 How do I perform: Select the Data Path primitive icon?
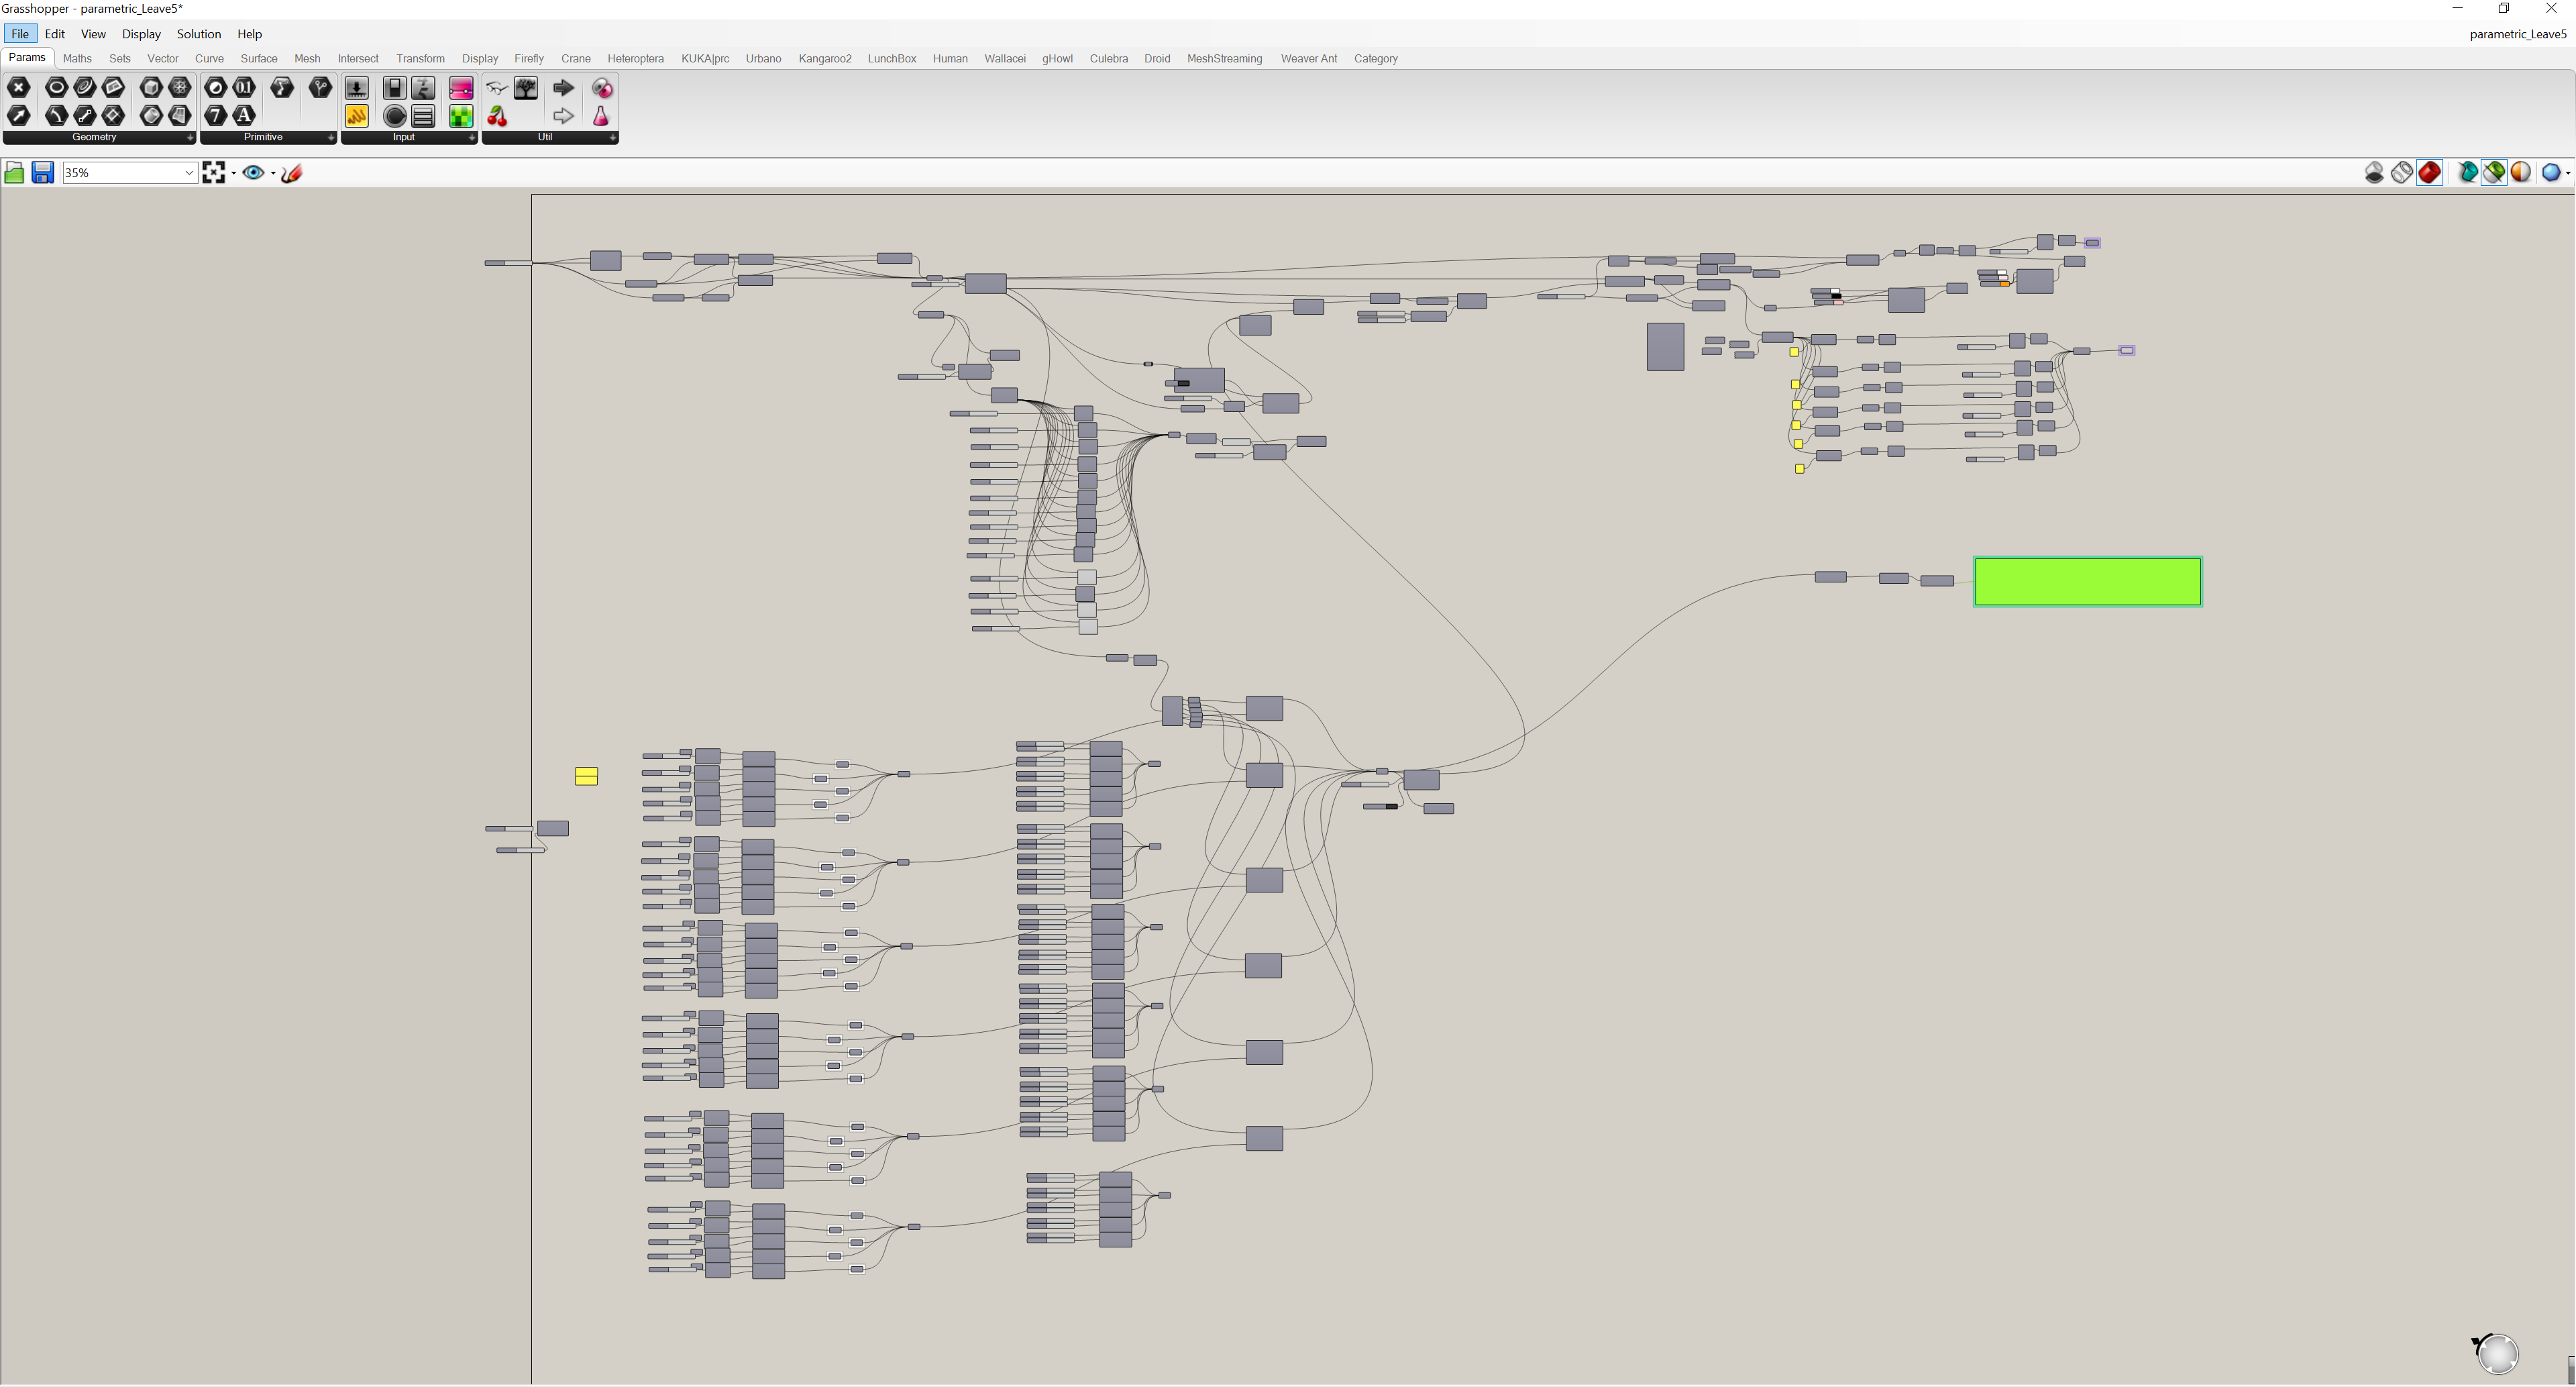[x=320, y=88]
